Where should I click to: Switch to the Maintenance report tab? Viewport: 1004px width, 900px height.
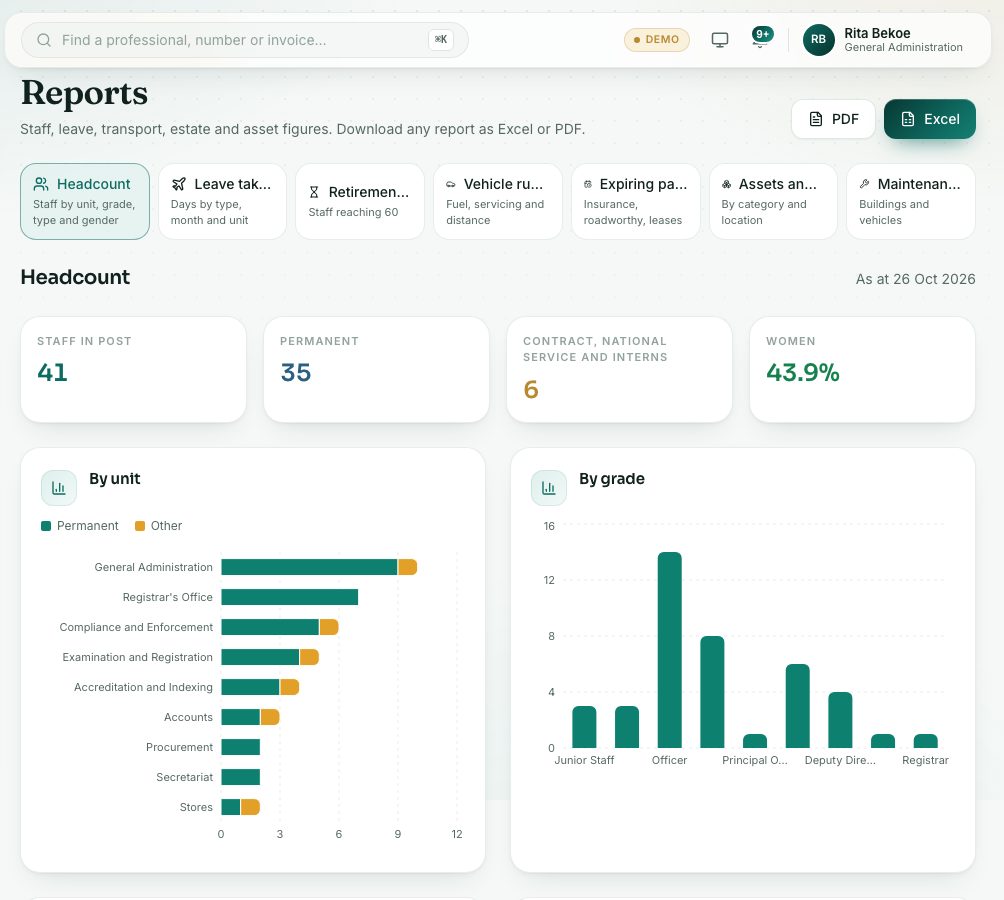coord(911,202)
